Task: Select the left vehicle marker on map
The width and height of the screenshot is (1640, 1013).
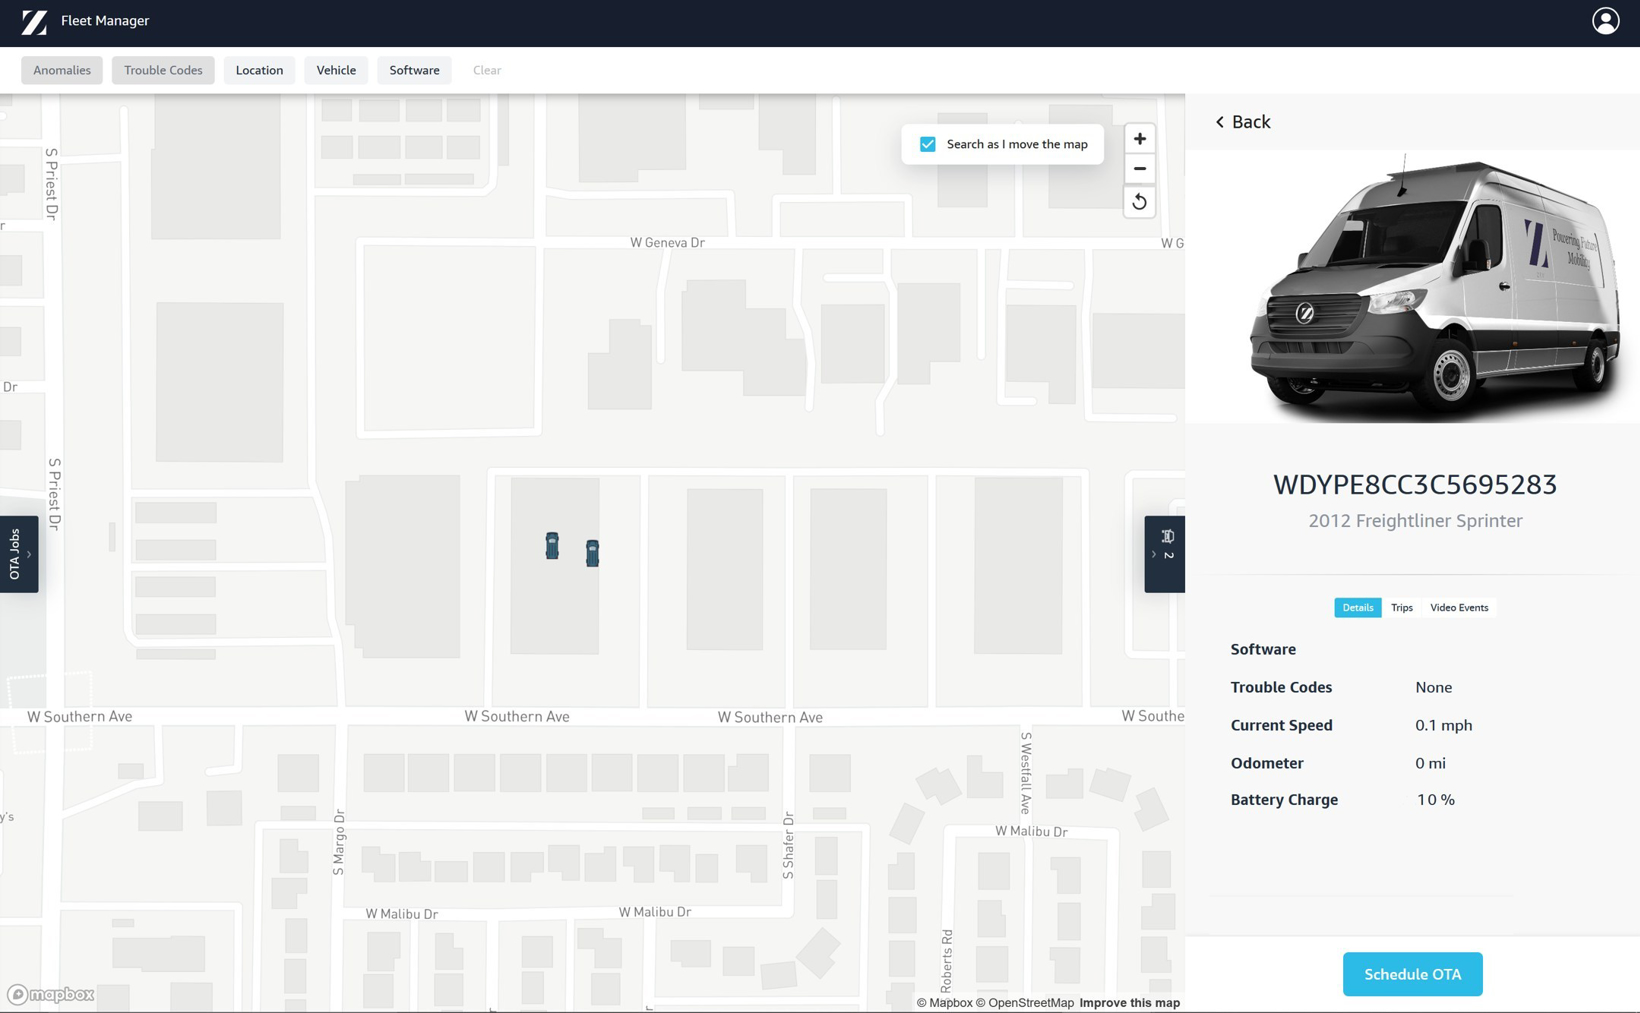Action: [552, 546]
